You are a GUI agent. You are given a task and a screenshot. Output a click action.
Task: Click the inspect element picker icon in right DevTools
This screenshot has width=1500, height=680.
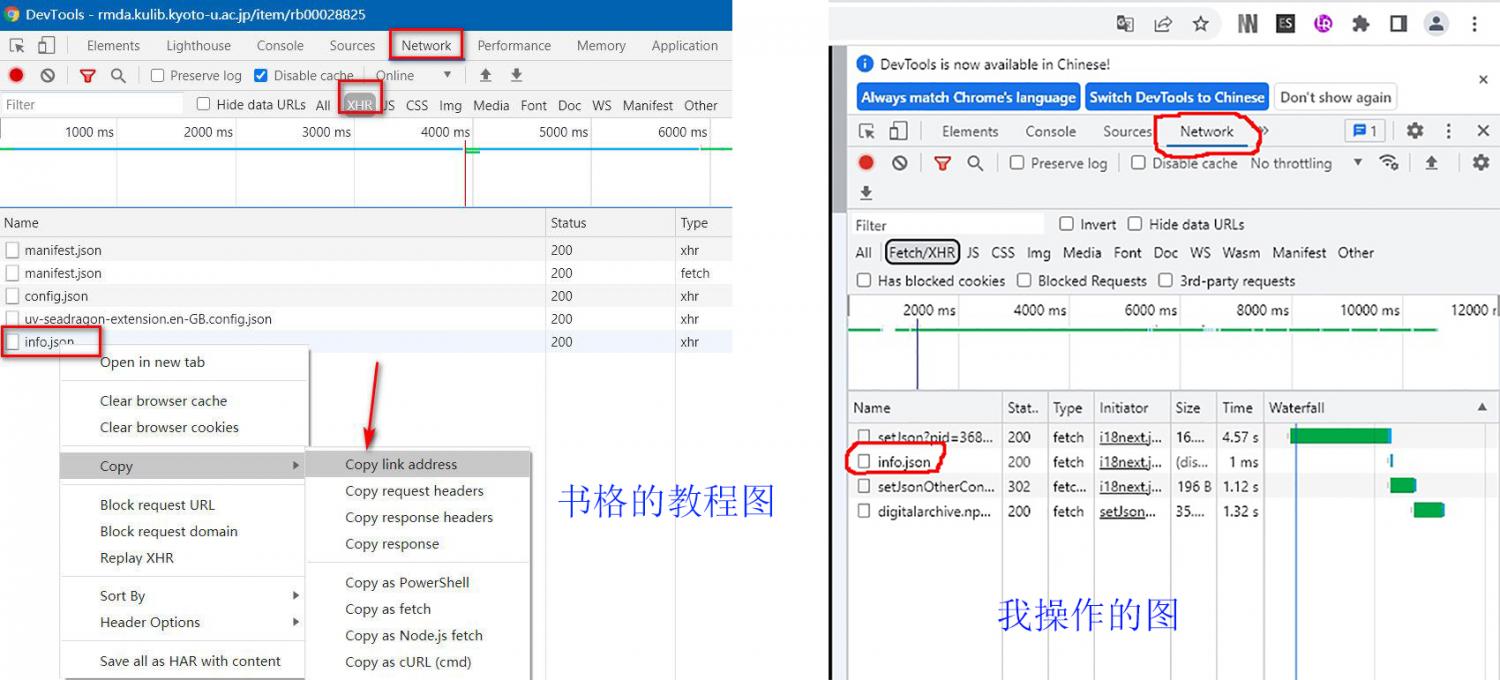tap(867, 131)
